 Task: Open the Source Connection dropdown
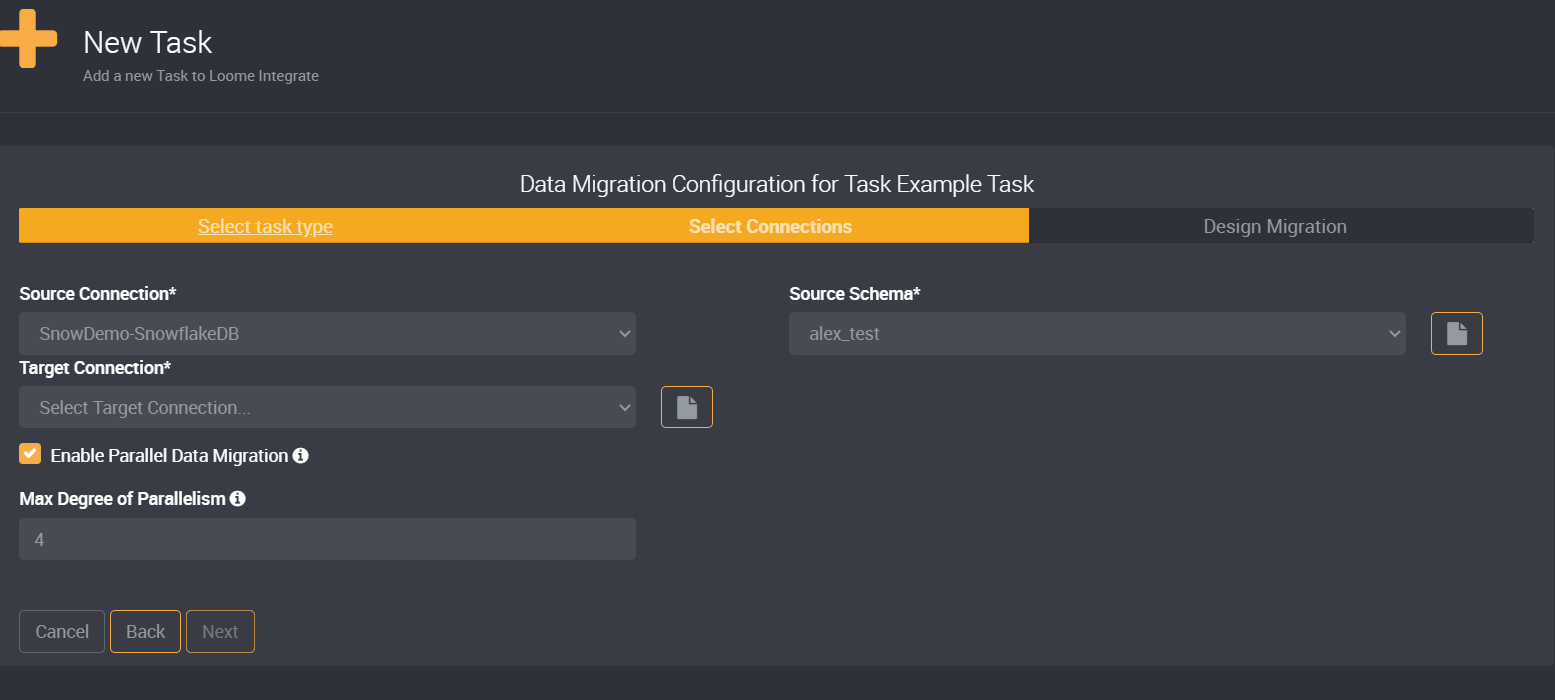[327, 334]
